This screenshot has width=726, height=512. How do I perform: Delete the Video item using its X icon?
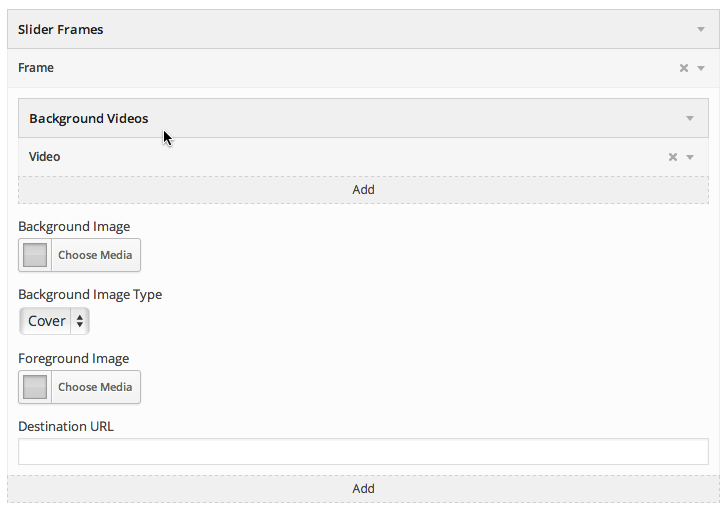click(x=673, y=157)
